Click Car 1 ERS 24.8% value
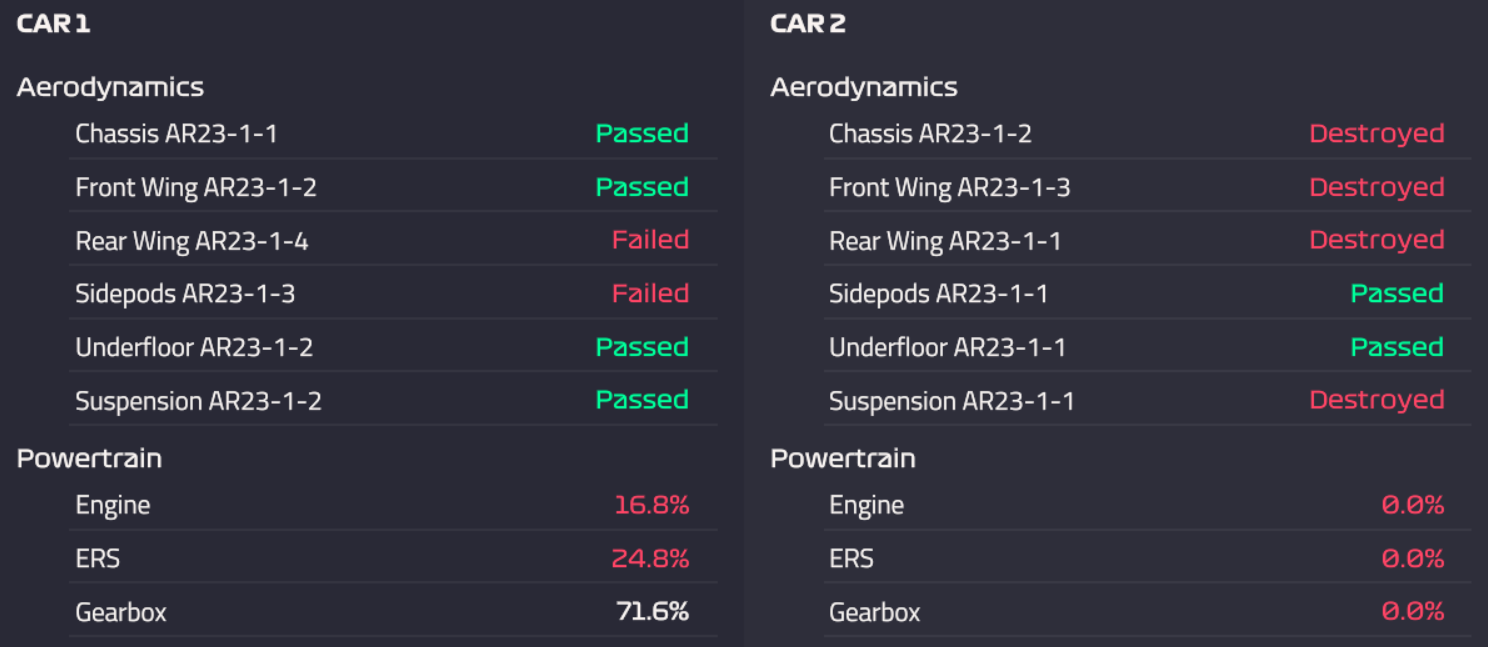The height and width of the screenshot is (647, 1488). click(x=650, y=558)
